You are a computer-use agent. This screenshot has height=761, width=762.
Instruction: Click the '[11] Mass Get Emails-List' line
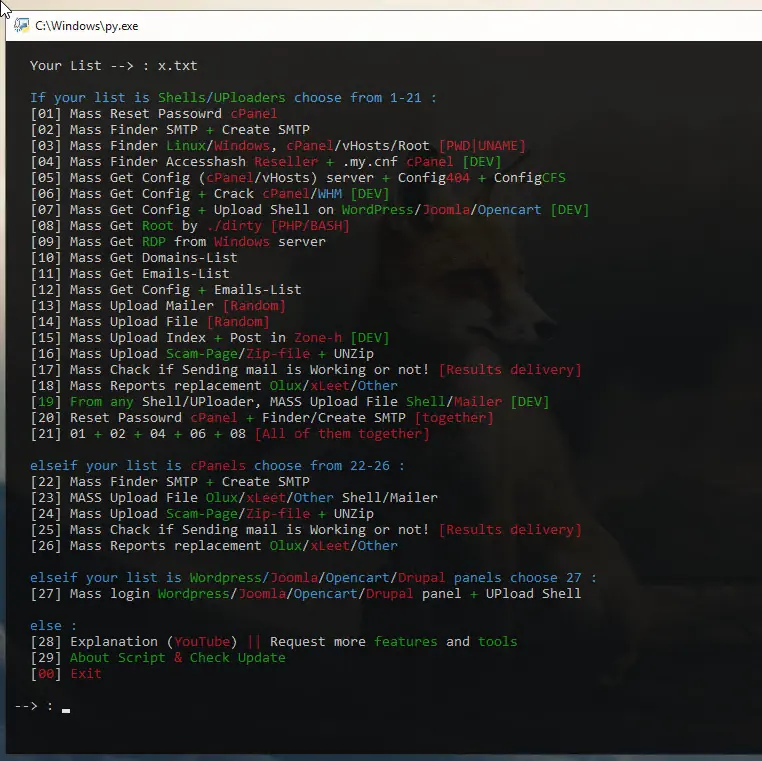[130, 274]
